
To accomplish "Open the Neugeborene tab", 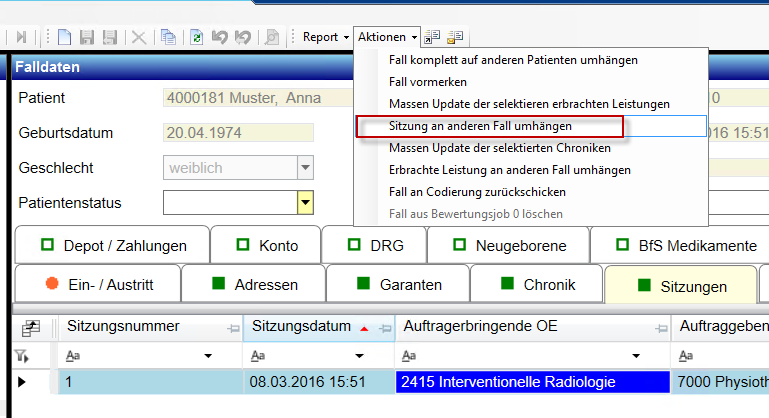I will tap(509, 245).
